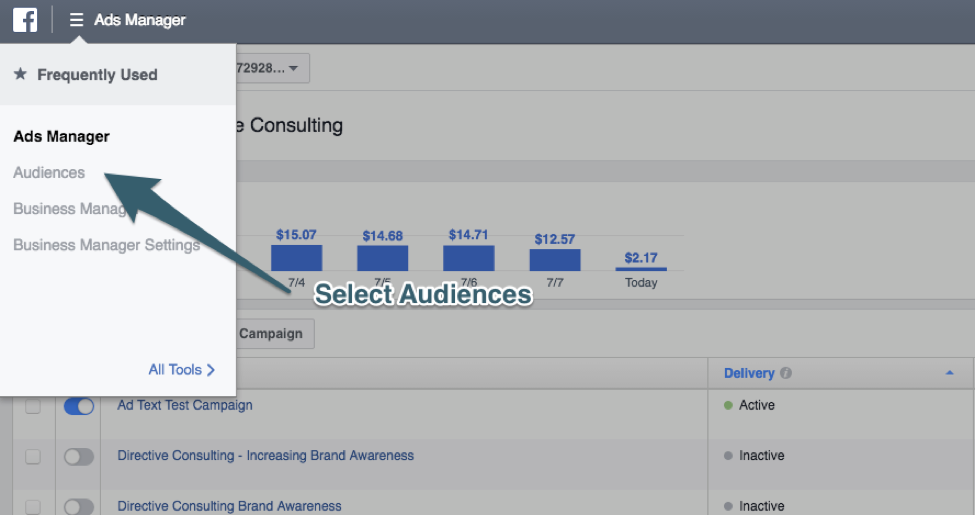Click the Frequently Used star icon
Image resolution: width=975 pixels, height=515 pixels.
point(20,75)
